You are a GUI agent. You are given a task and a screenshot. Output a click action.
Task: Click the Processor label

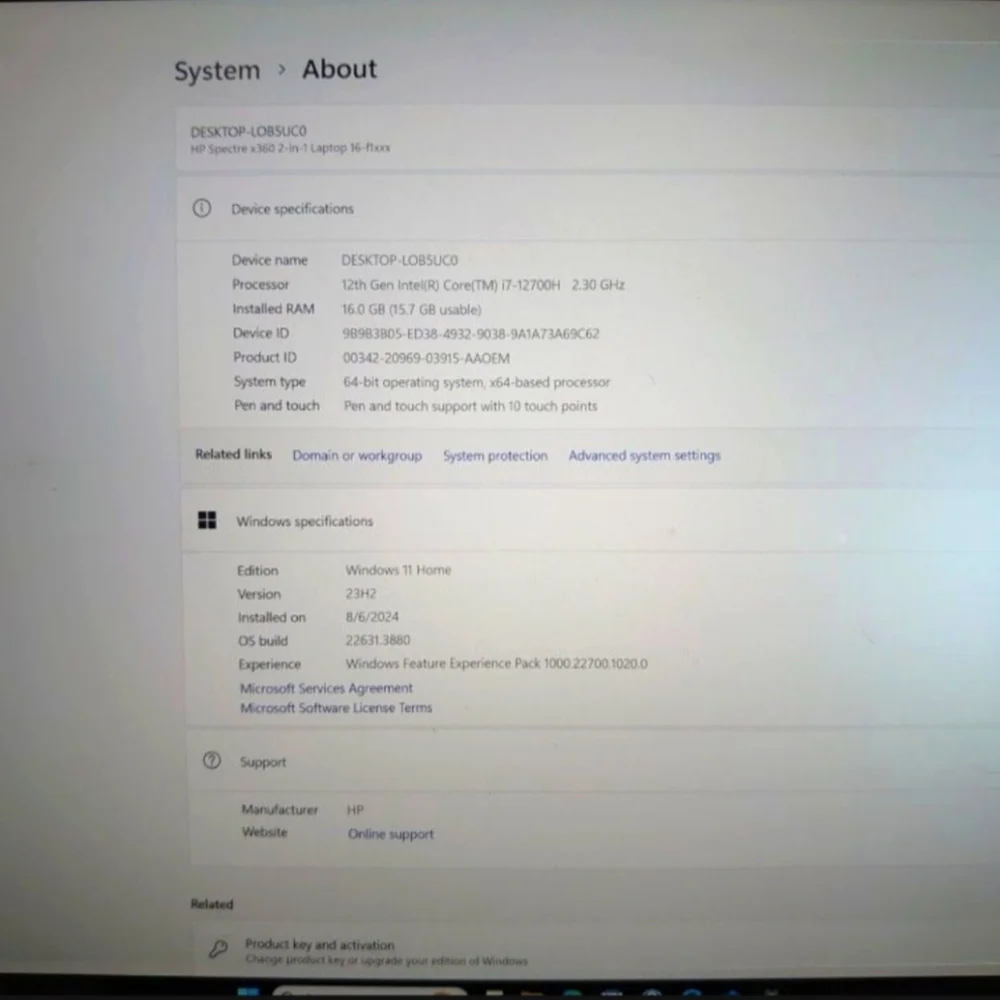(260, 284)
